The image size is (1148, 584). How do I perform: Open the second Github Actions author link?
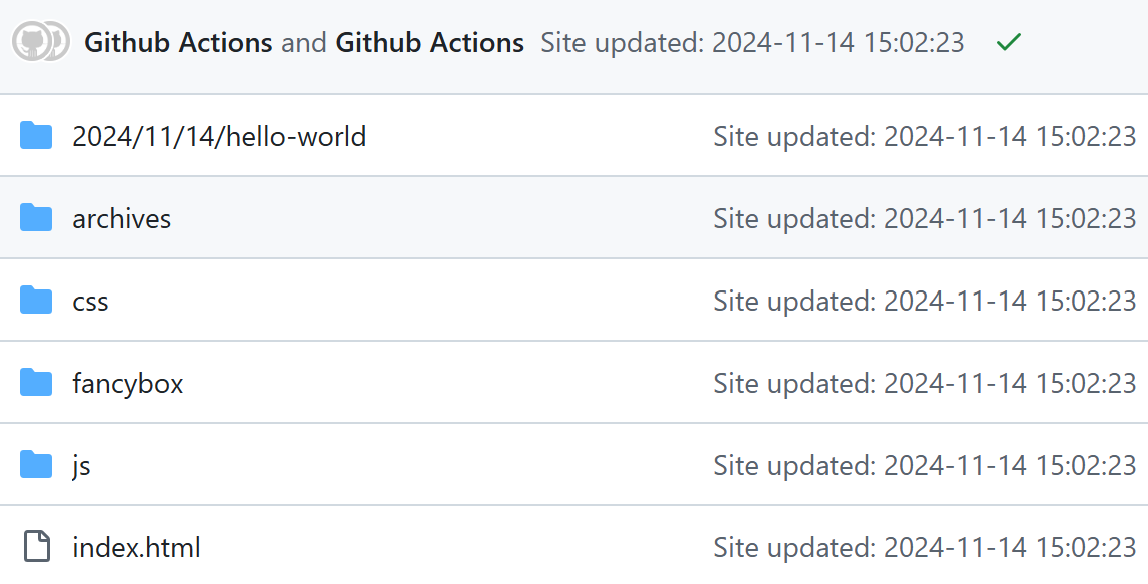click(429, 42)
